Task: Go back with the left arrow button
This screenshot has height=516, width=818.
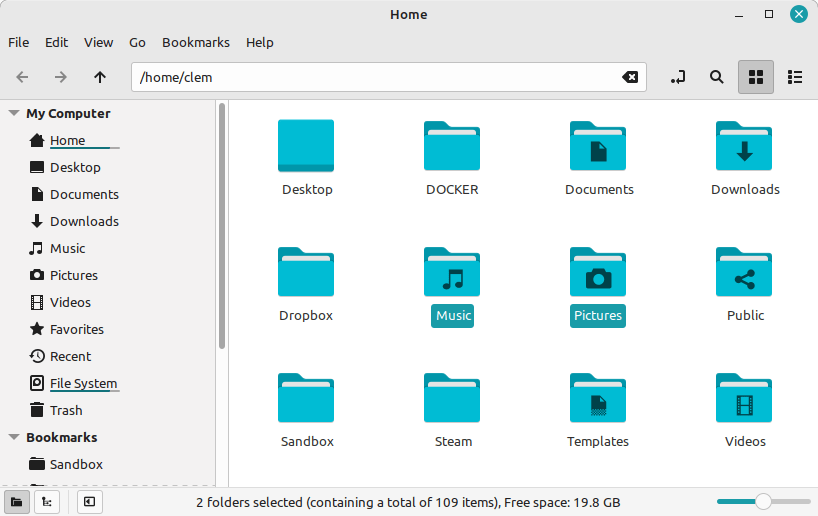Action: pyautogui.click(x=22, y=77)
